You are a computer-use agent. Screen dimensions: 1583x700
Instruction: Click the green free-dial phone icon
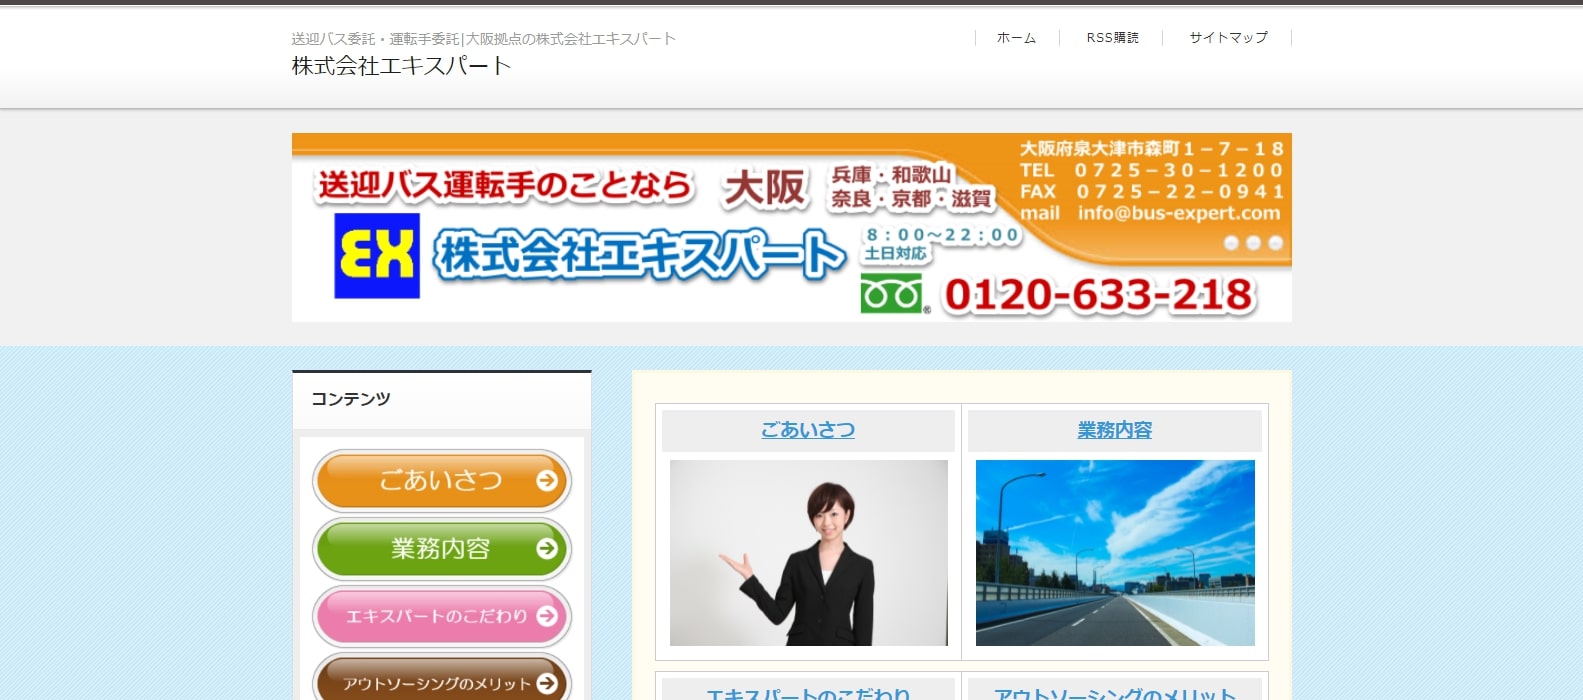tap(891, 295)
